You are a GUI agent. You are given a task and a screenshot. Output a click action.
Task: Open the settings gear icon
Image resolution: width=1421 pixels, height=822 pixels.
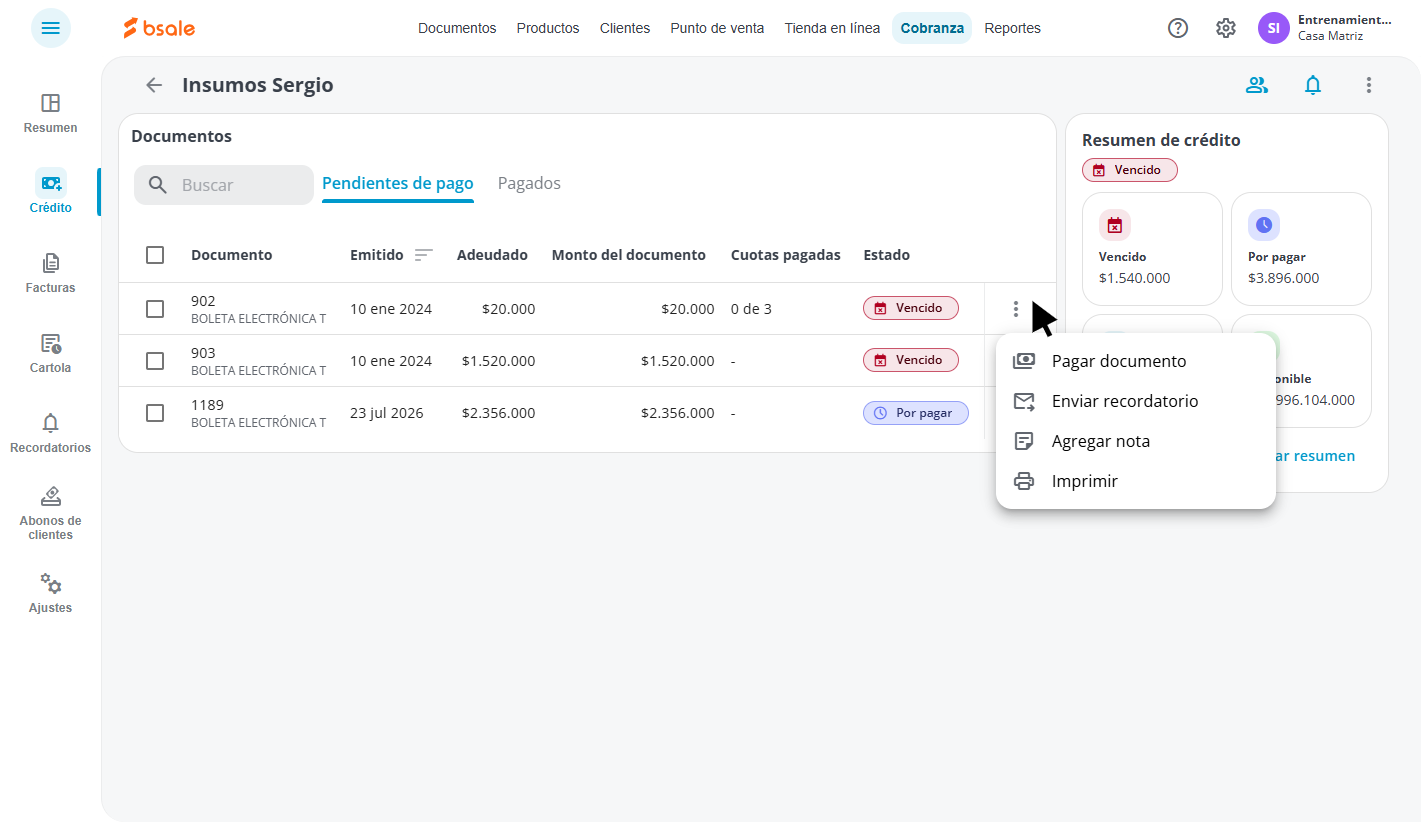1226,28
